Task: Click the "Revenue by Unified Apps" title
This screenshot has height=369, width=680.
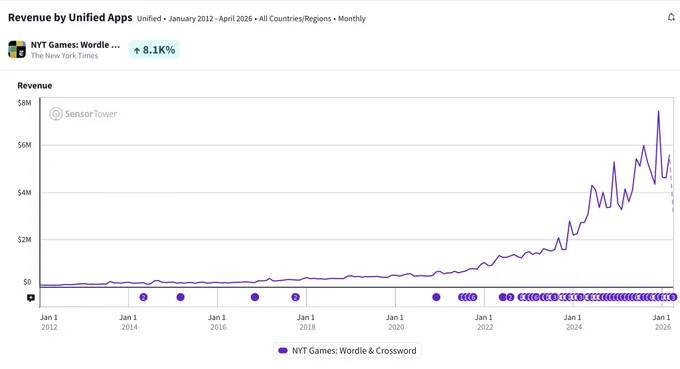Action: [x=70, y=17]
